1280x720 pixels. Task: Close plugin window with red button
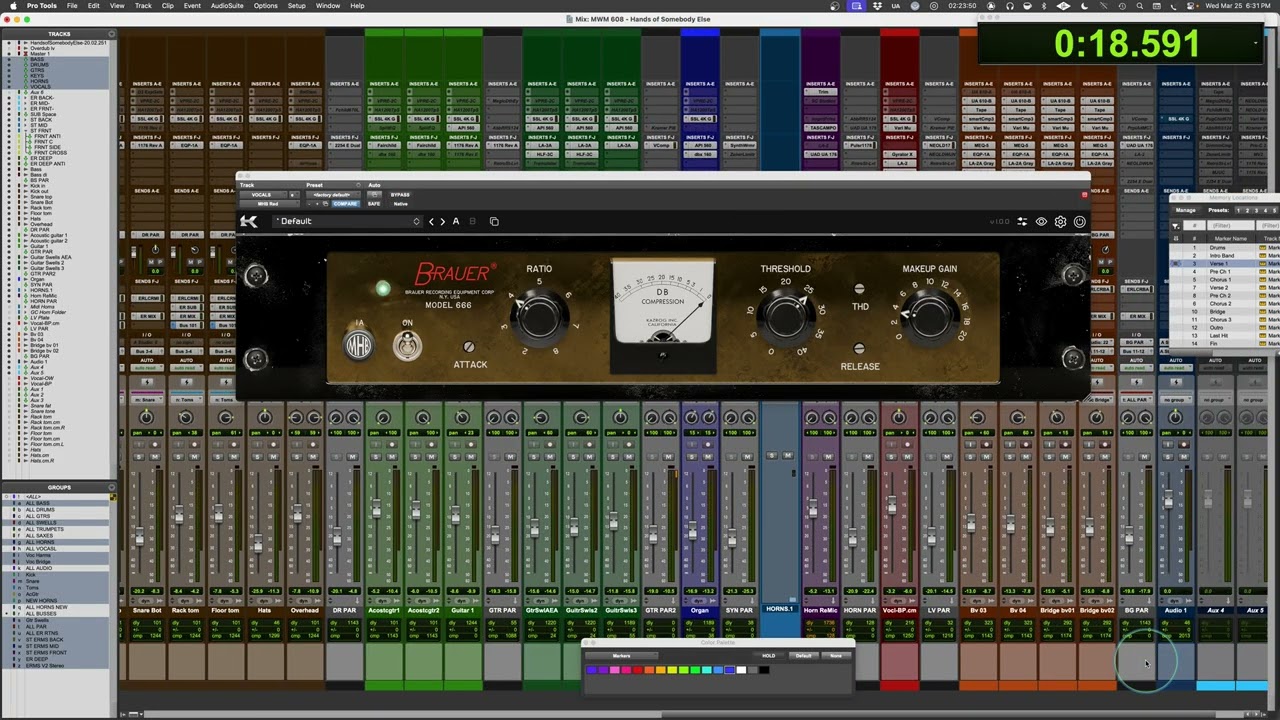[x=1084, y=195]
